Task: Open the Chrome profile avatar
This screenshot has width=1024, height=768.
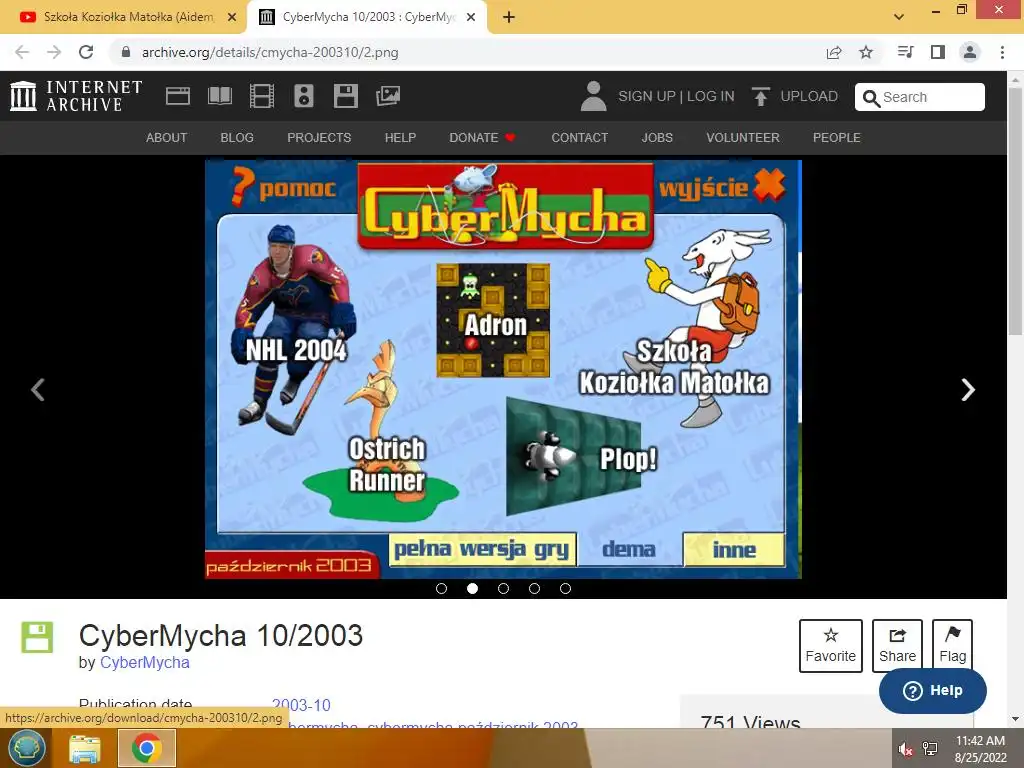Action: [x=970, y=52]
